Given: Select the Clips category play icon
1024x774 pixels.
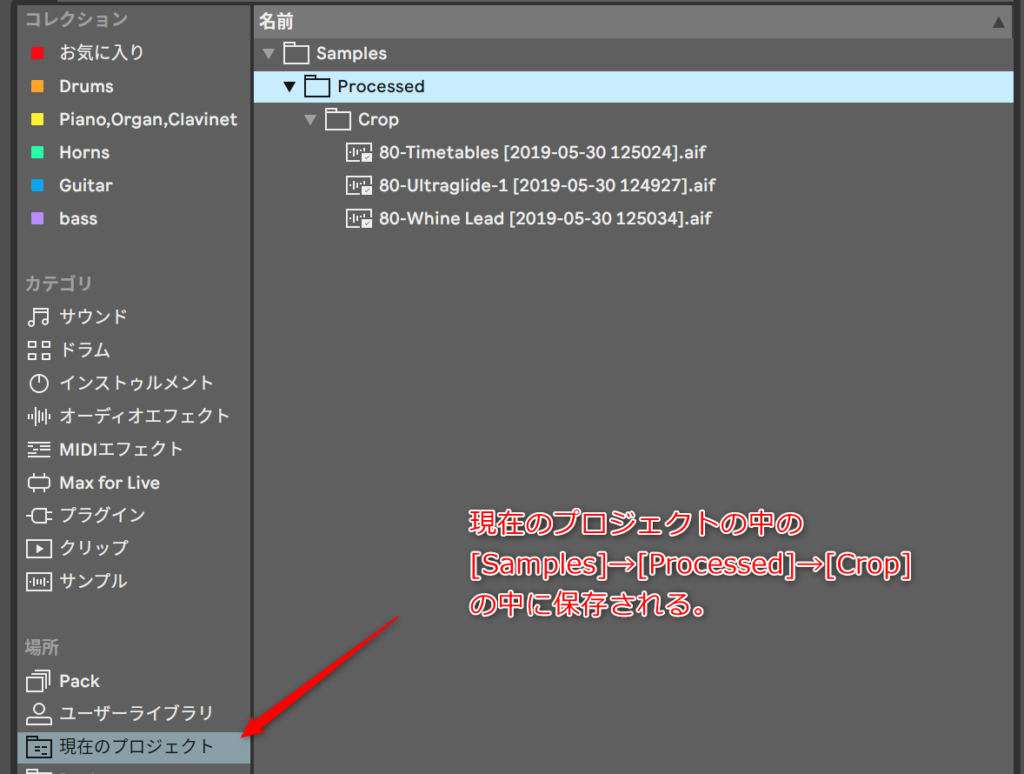Looking at the screenshot, I should pyautogui.click(x=39, y=548).
